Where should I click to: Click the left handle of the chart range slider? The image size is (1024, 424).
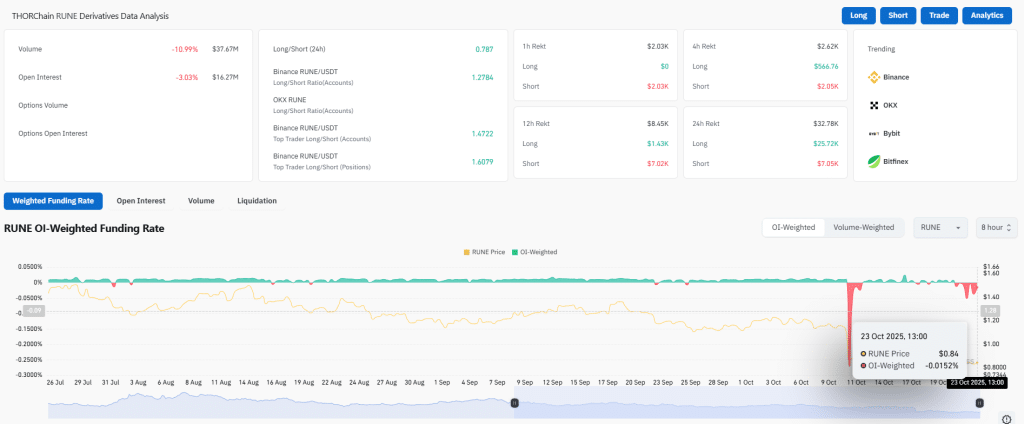tap(515, 403)
